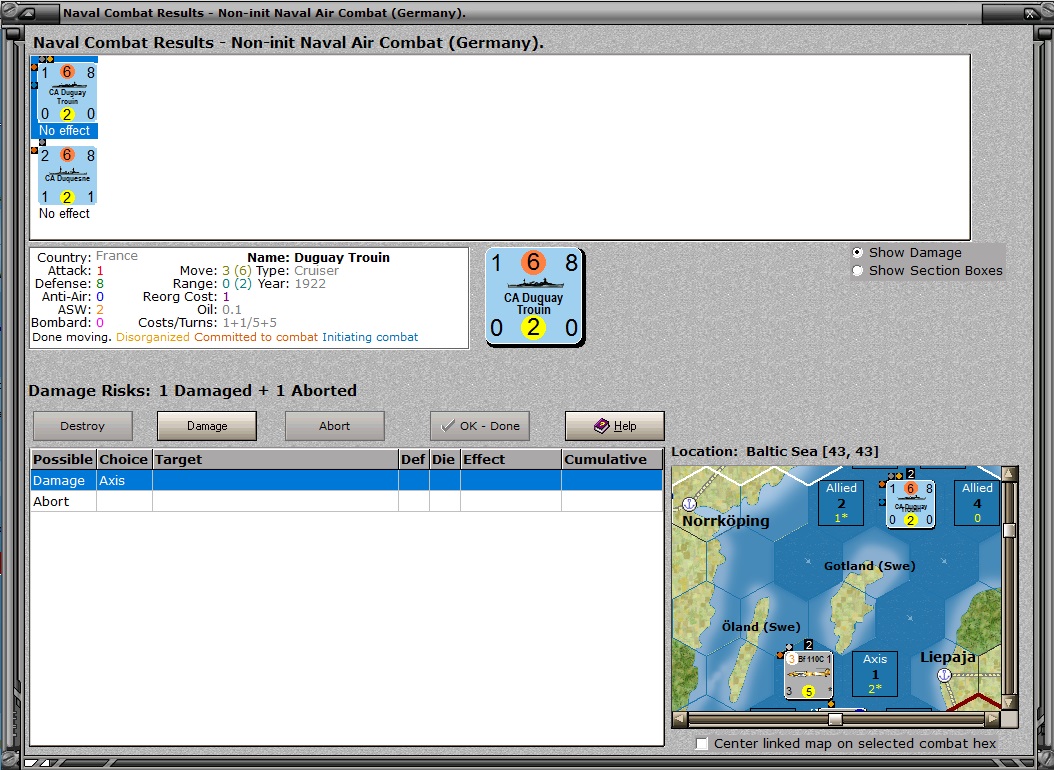Click the Allied 4 section box on map

pyautogui.click(x=977, y=503)
